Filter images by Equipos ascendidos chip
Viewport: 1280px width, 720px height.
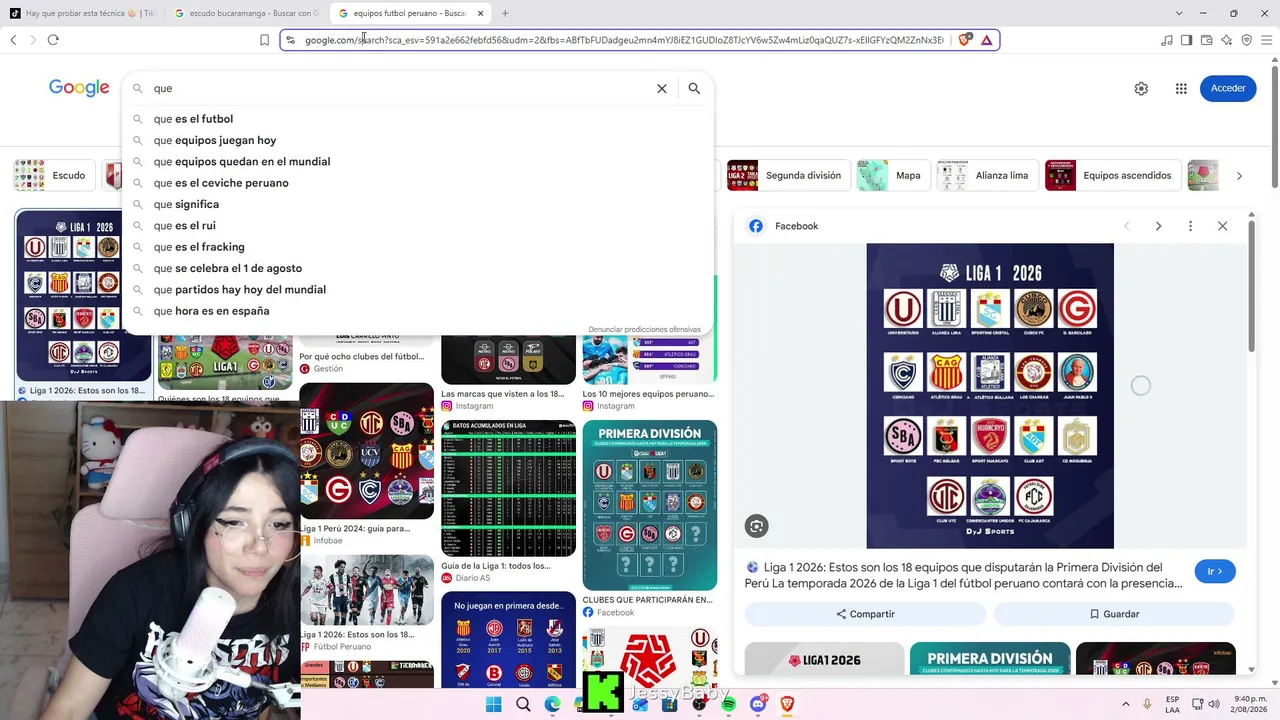[1112, 175]
